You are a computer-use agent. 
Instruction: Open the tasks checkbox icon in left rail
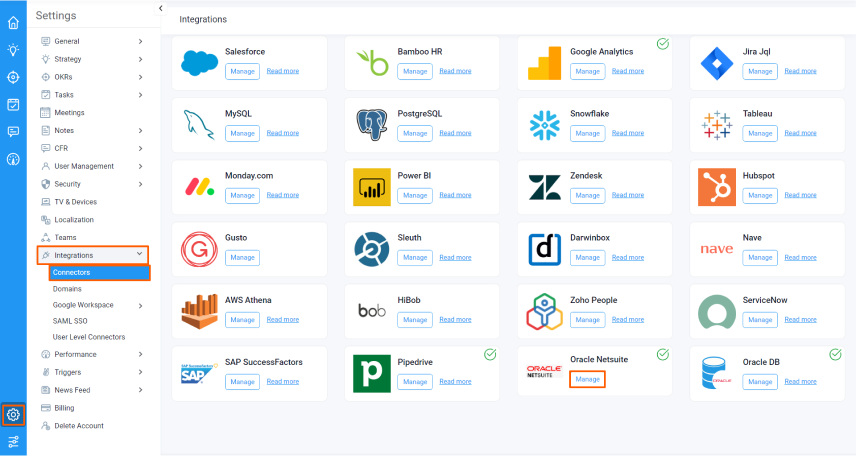click(x=13, y=104)
